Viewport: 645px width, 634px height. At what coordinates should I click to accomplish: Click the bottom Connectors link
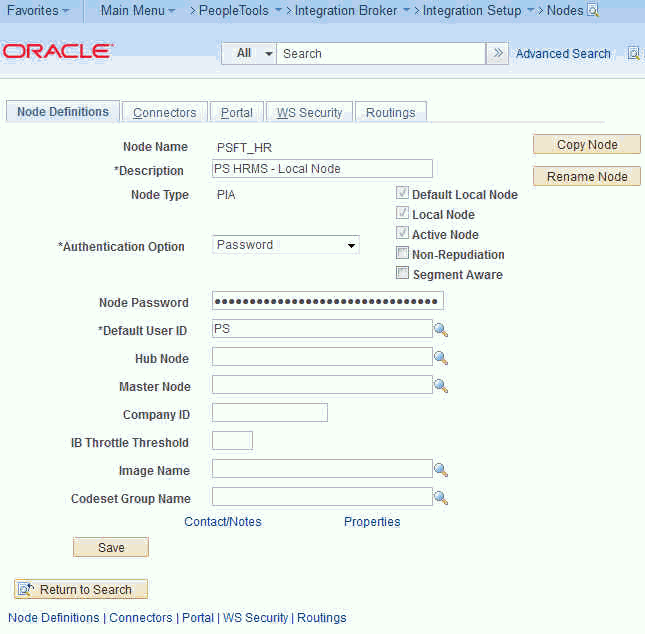141,618
